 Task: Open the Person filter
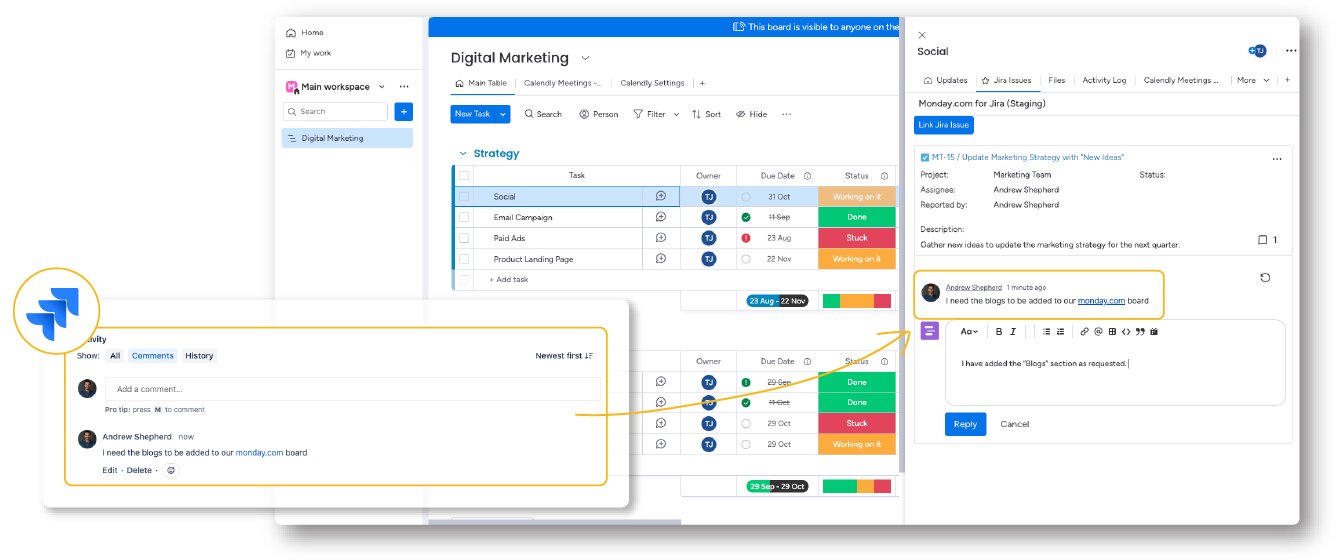point(598,114)
